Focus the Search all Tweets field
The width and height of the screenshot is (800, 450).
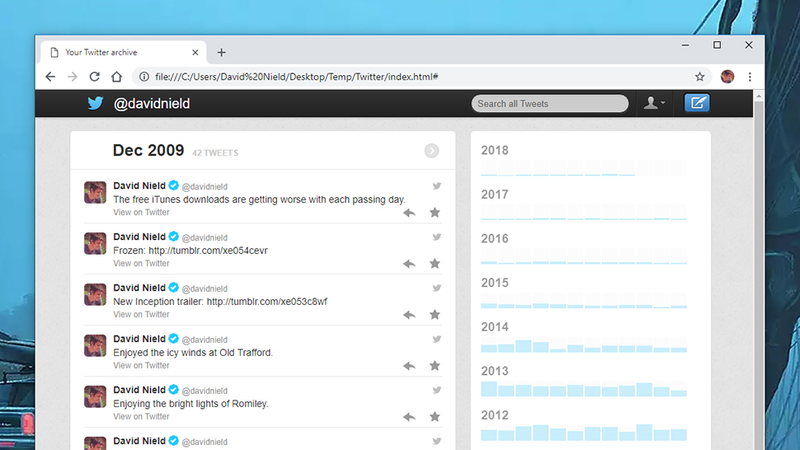(x=549, y=104)
